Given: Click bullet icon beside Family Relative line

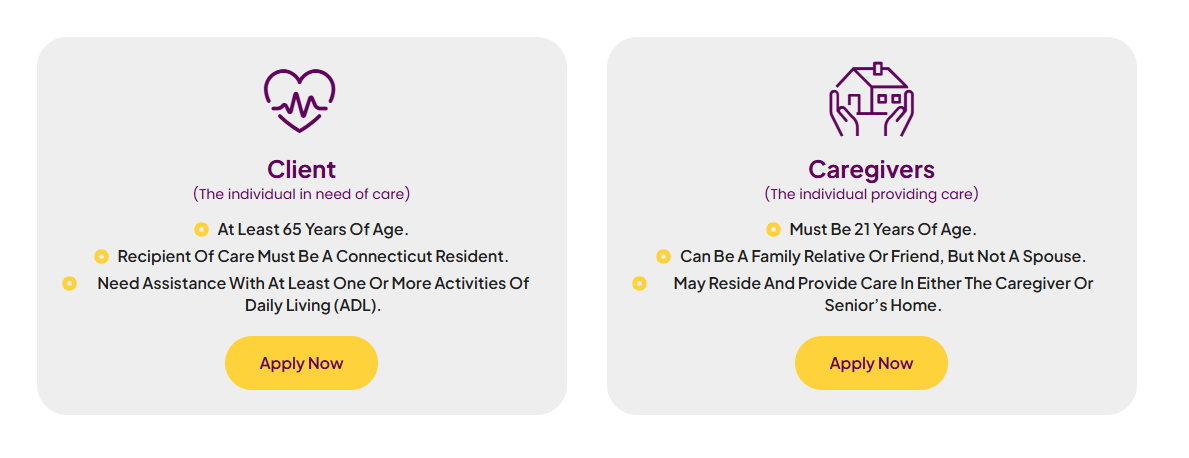Looking at the screenshot, I should (x=664, y=256).
